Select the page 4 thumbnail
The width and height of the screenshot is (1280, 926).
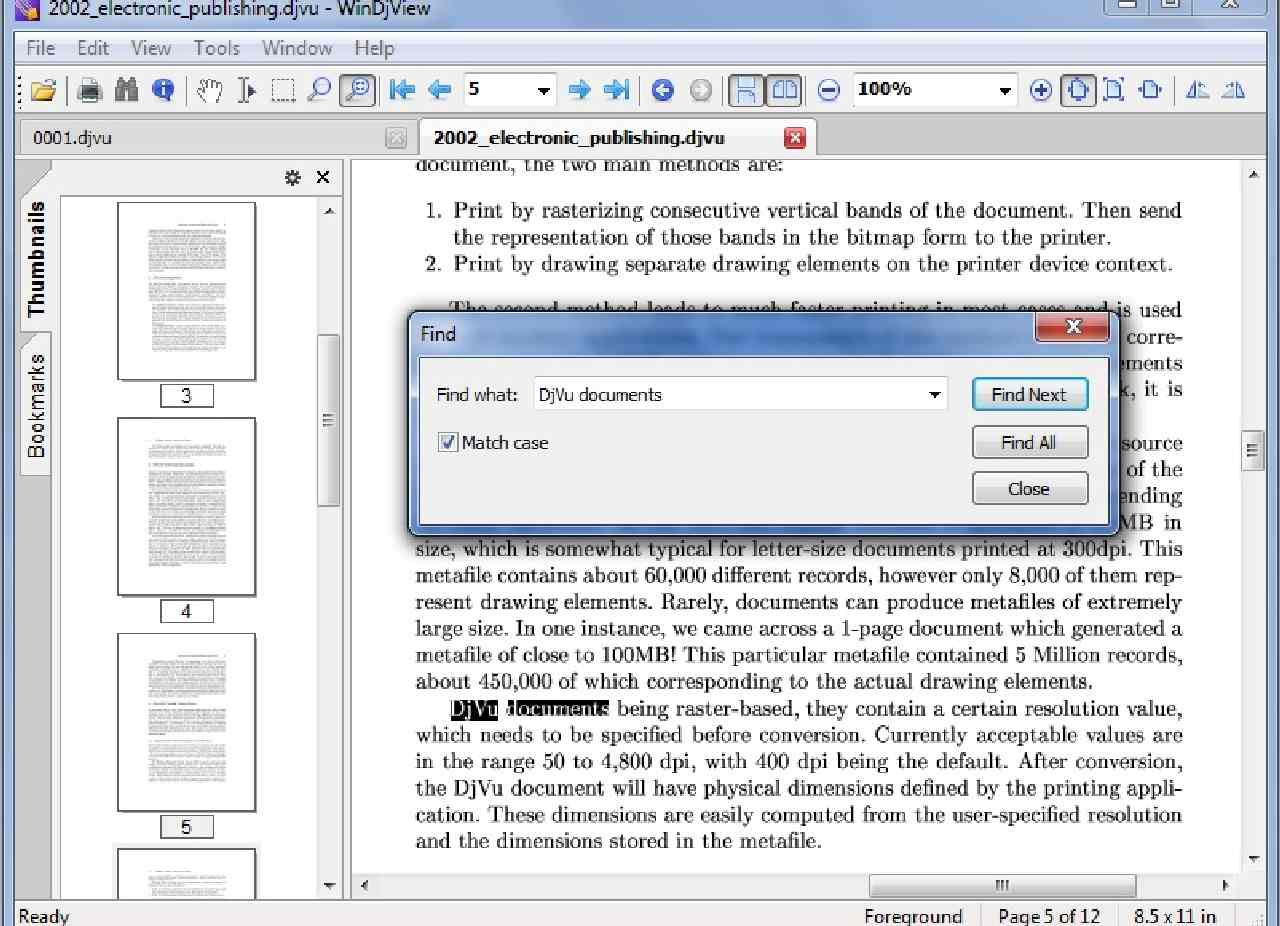coord(186,507)
